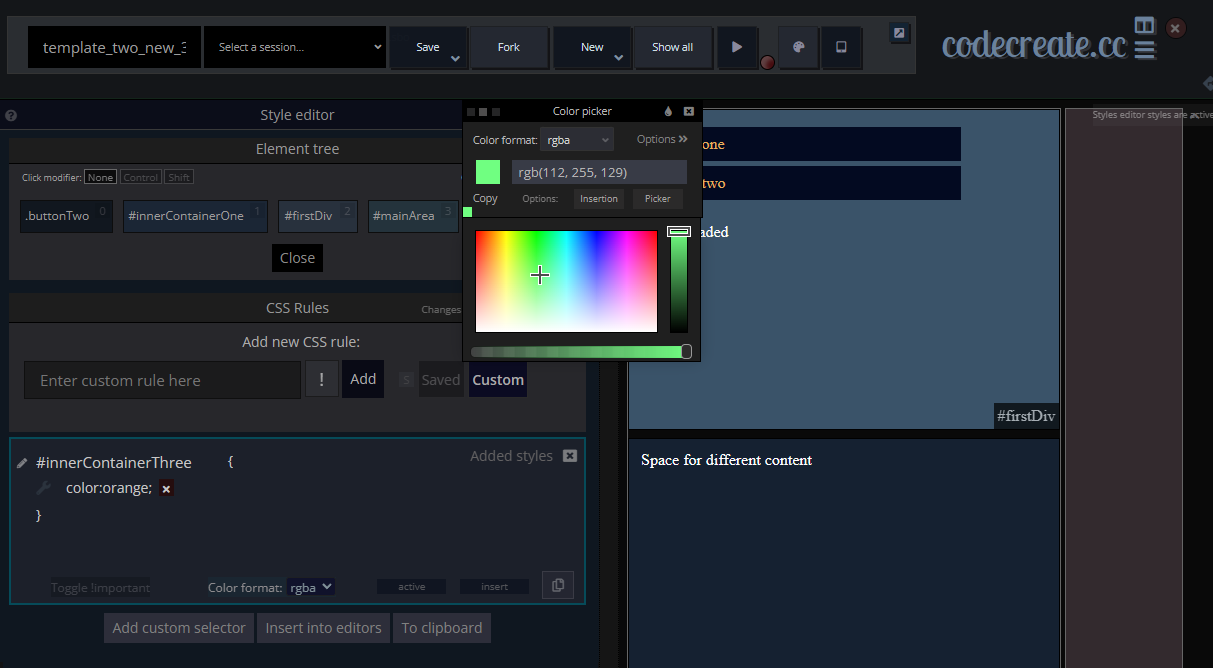Click the red record indicator dot
Viewport: 1213px width, 668px height.
767,62
